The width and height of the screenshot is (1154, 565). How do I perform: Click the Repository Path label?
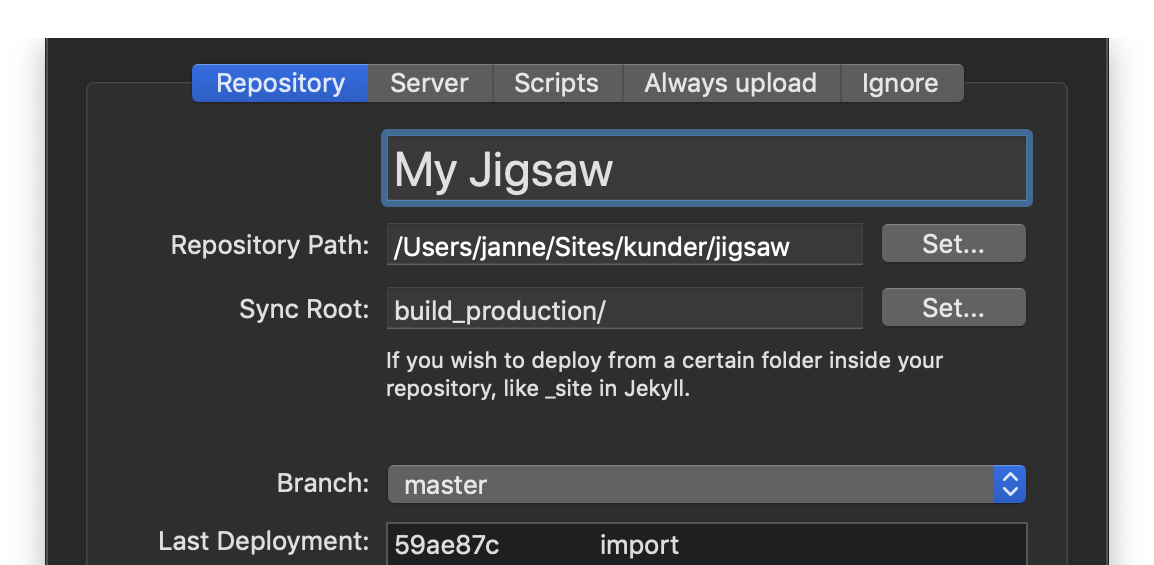[270, 245]
